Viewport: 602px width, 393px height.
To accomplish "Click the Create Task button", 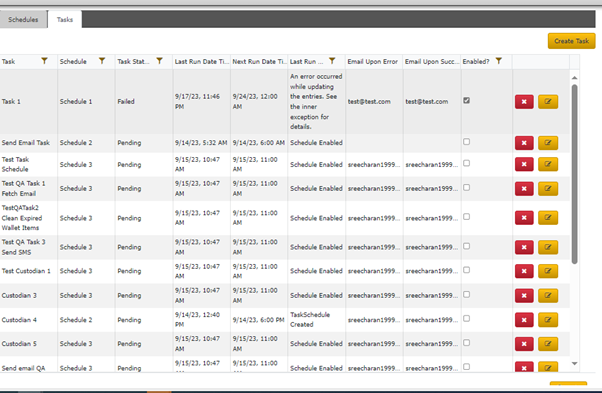I will pos(571,41).
